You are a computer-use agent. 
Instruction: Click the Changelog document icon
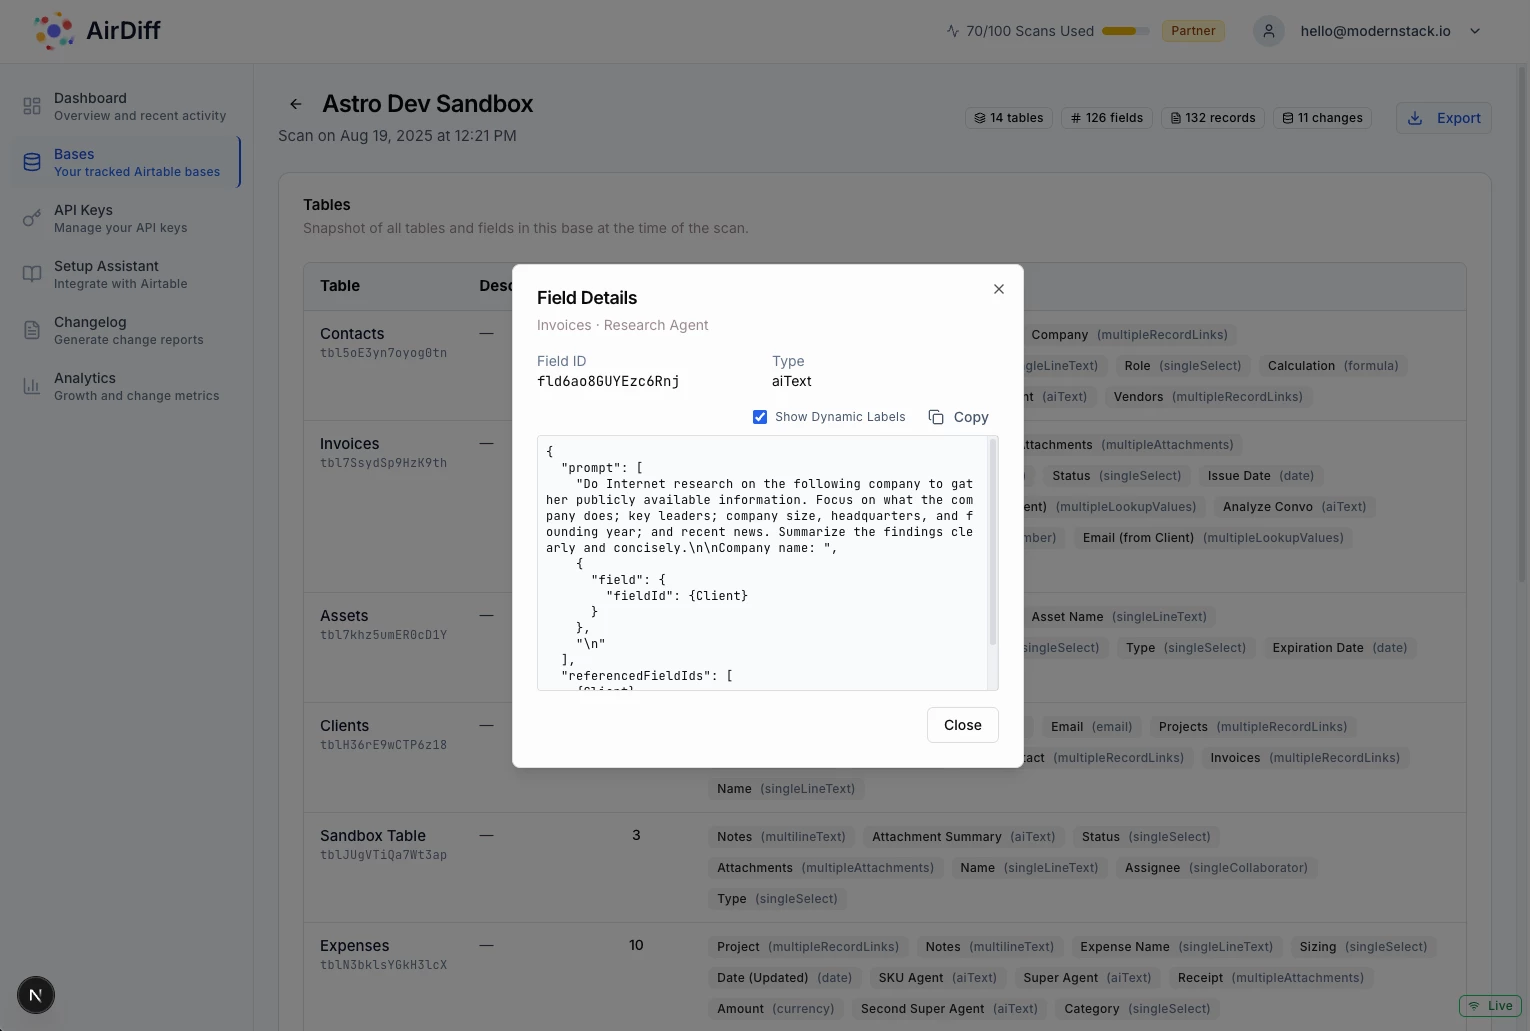[x=32, y=330]
